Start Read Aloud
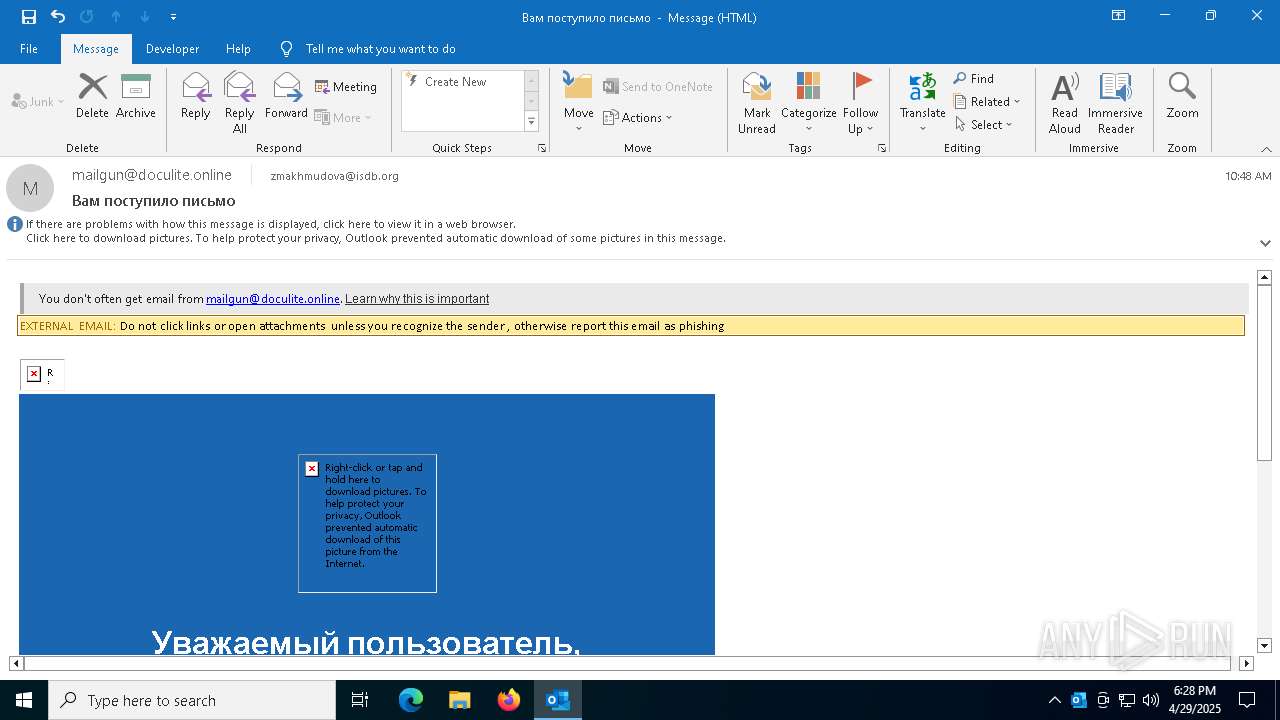1280x720 pixels. [1065, 102]
